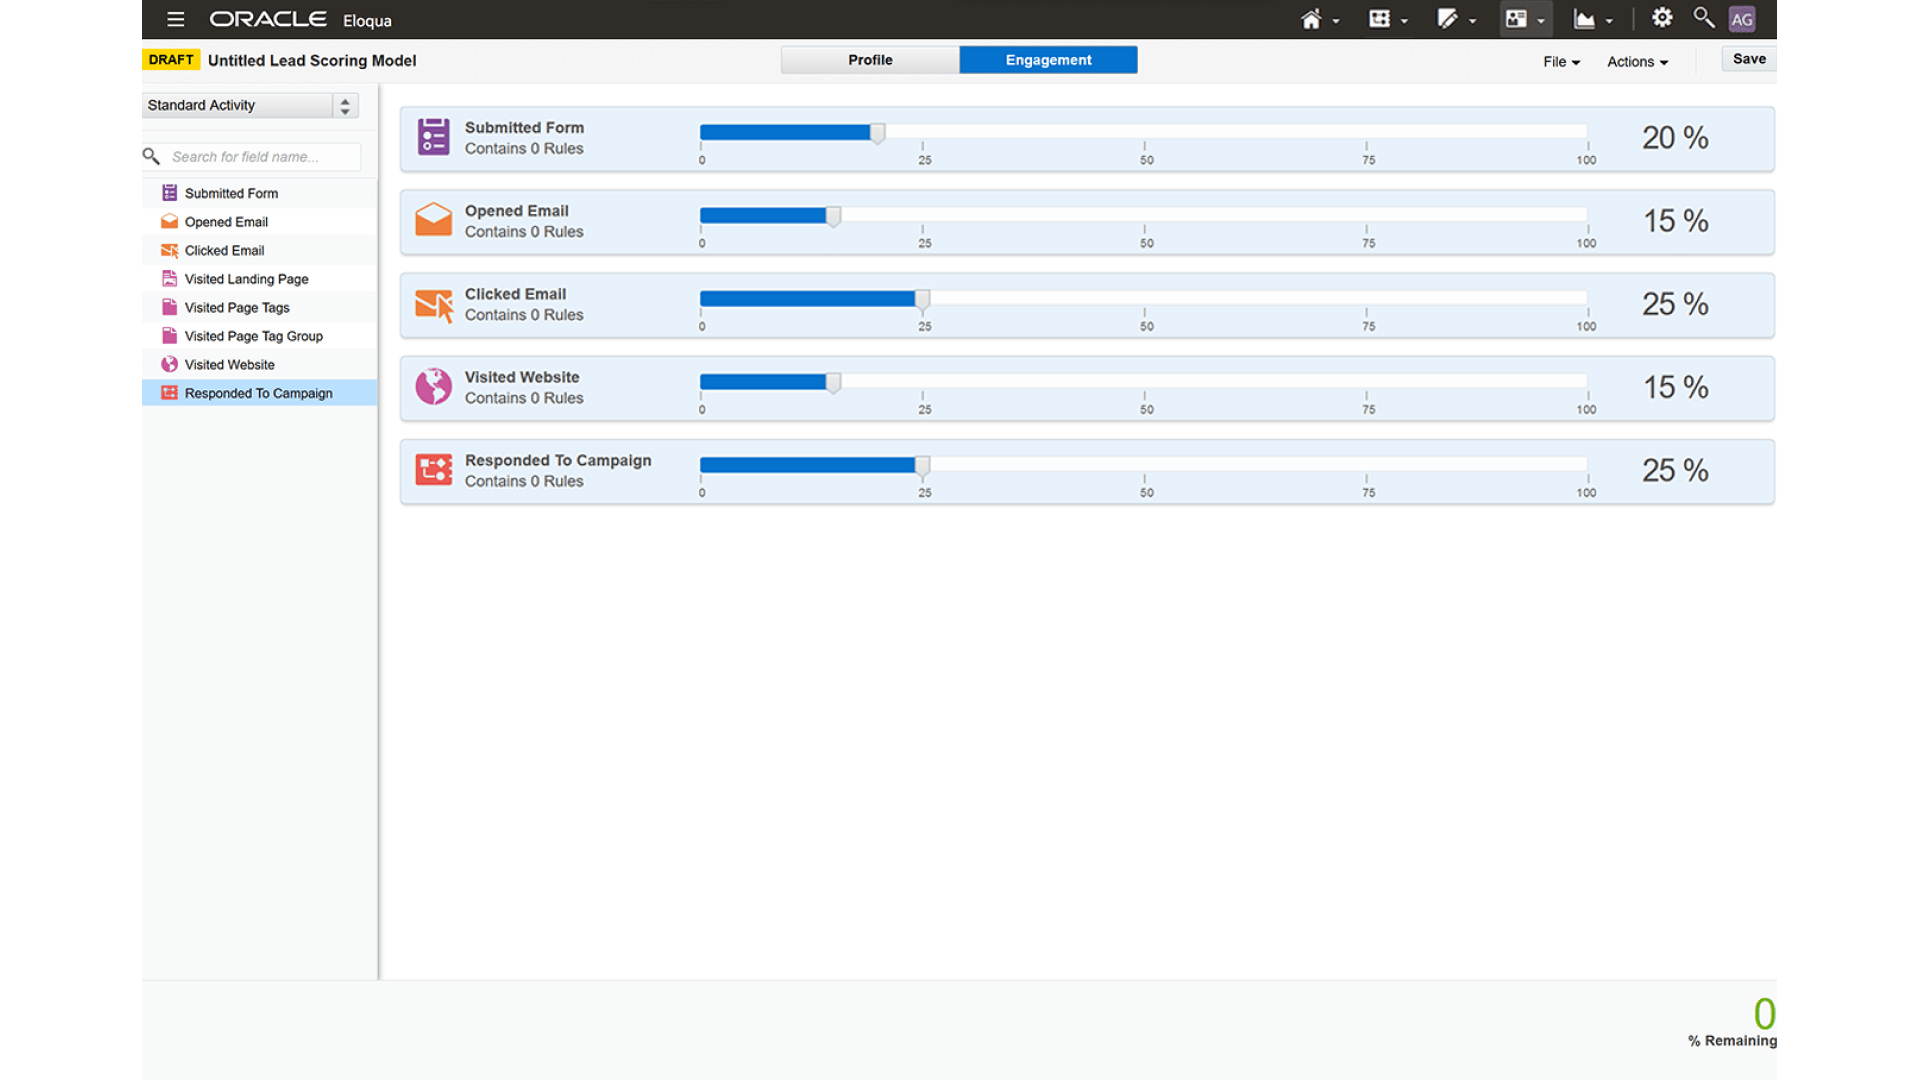This screenshot has height=1080, width=1920.
Task: Click the Save button
Action: tap(1747, 58)
